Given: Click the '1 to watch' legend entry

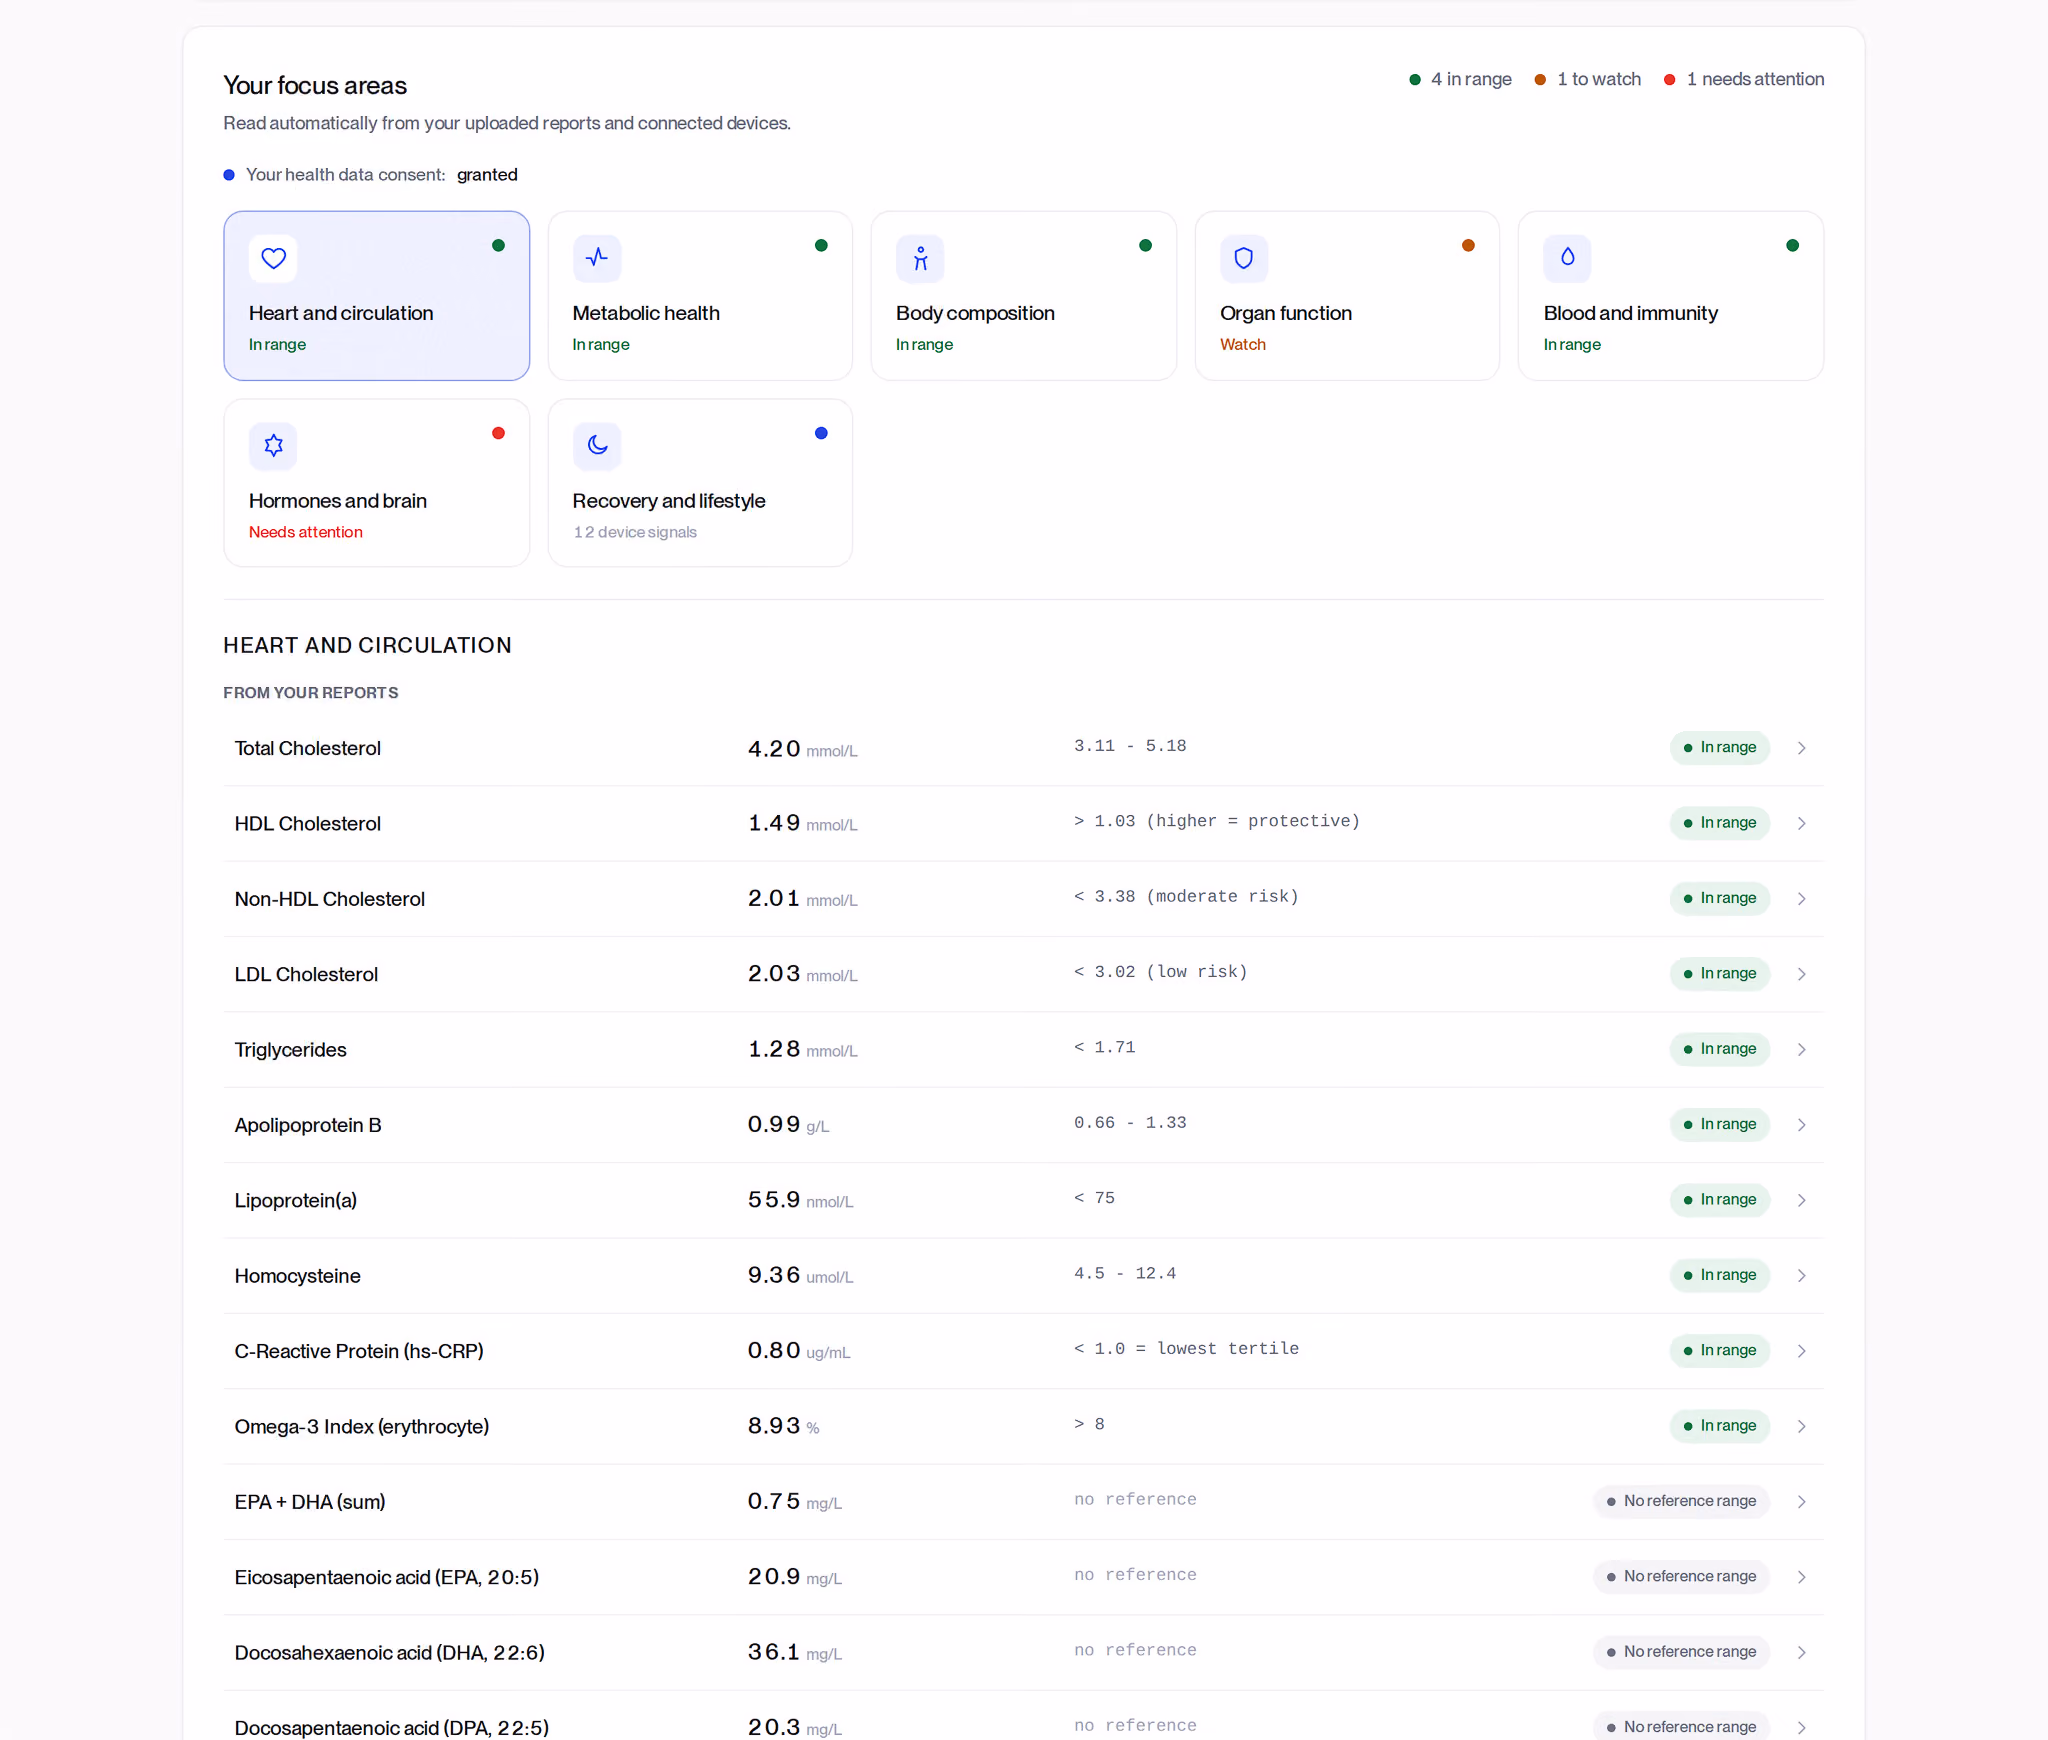Looking at the screenshot, I should tap(1588, 79).
